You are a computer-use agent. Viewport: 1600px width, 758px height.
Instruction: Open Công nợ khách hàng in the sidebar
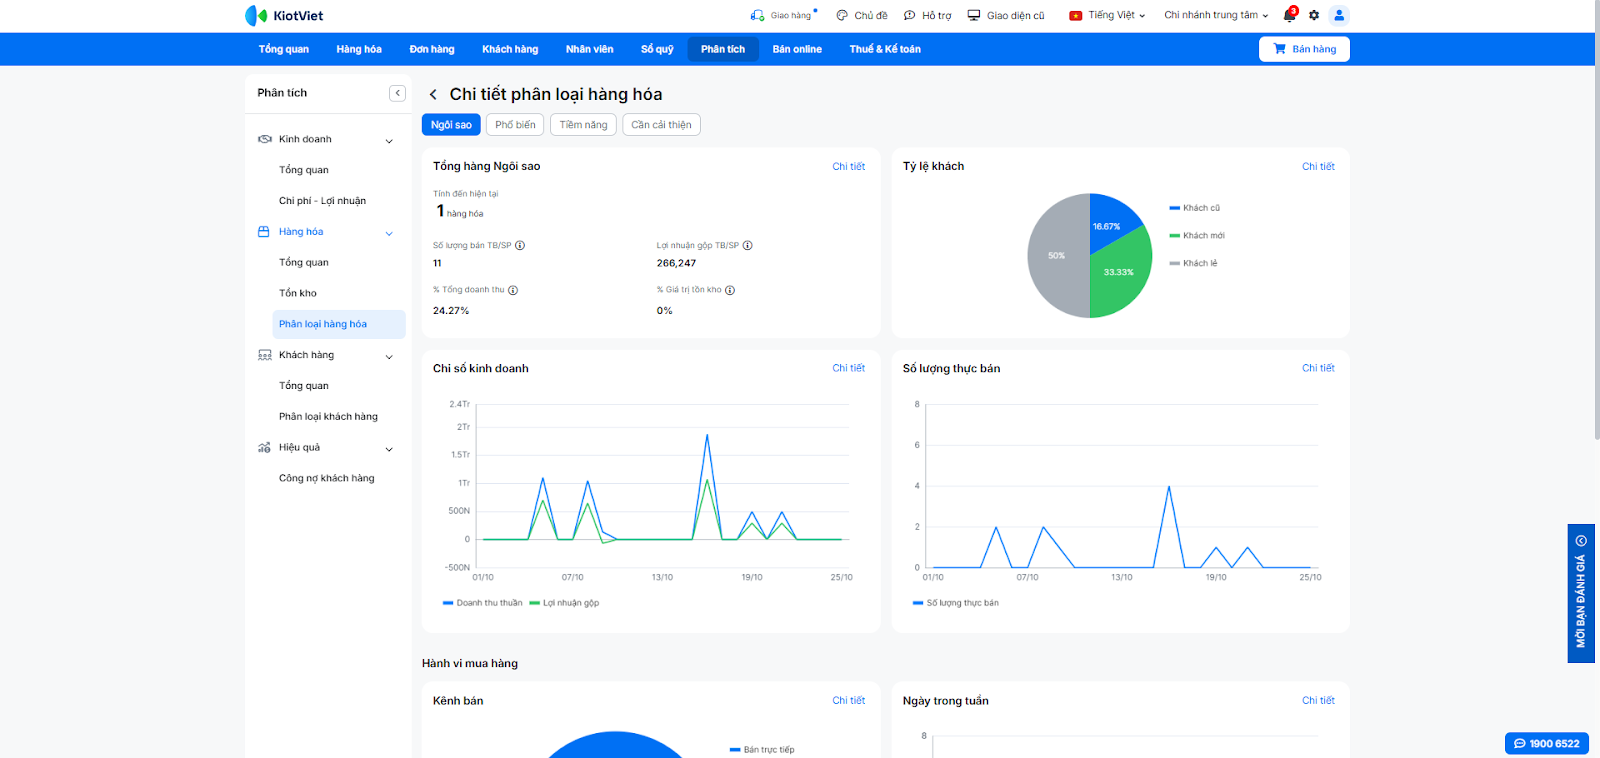coord(327,479)
